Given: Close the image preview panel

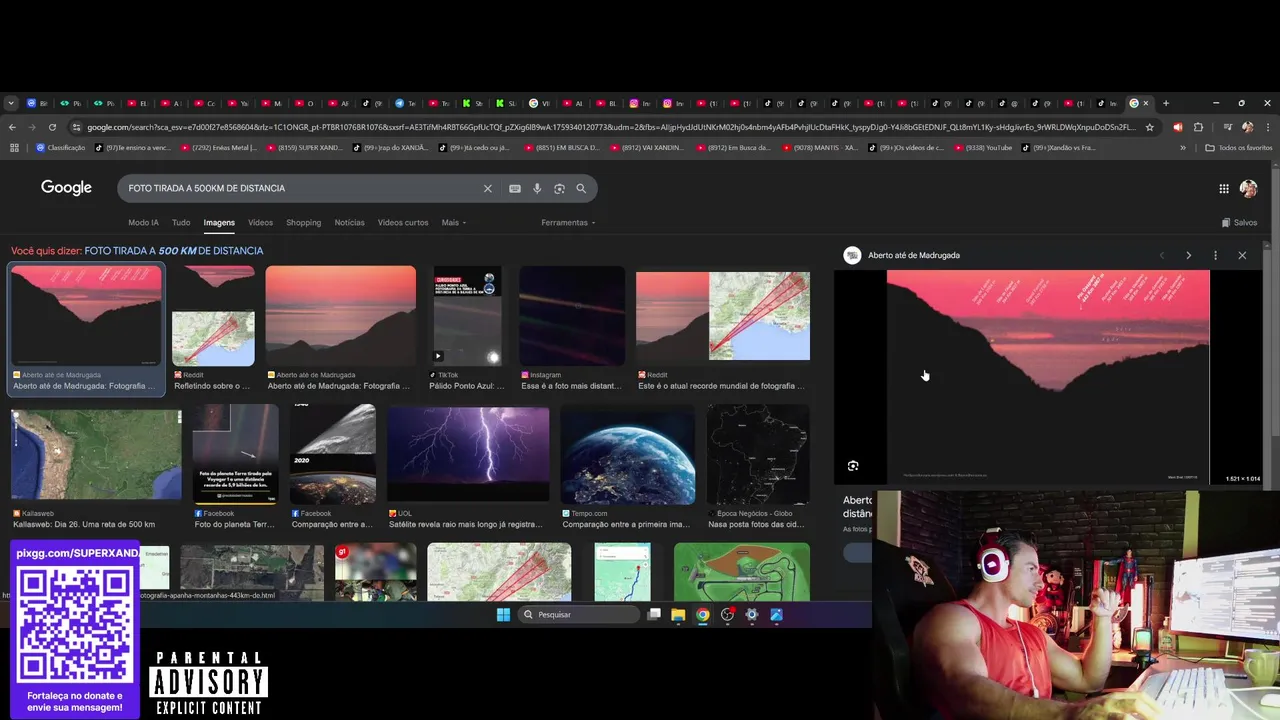Looking at the screenshot, I should click(x=1242, y=255).
